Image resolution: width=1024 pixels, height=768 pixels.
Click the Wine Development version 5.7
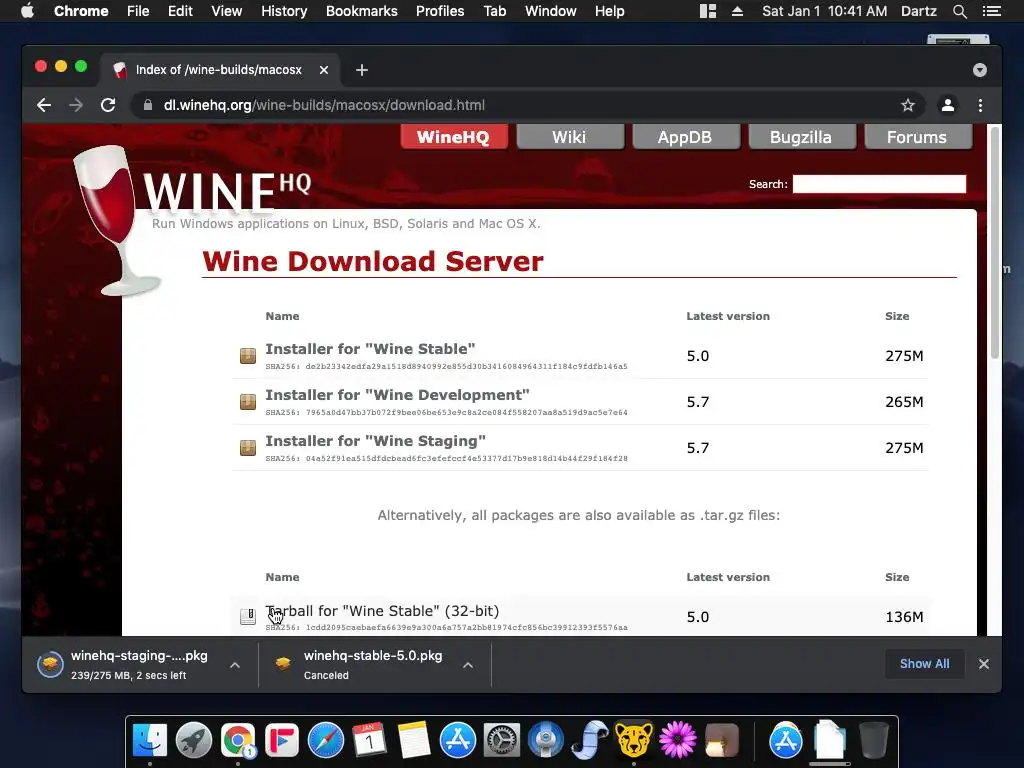click(697, 402)
